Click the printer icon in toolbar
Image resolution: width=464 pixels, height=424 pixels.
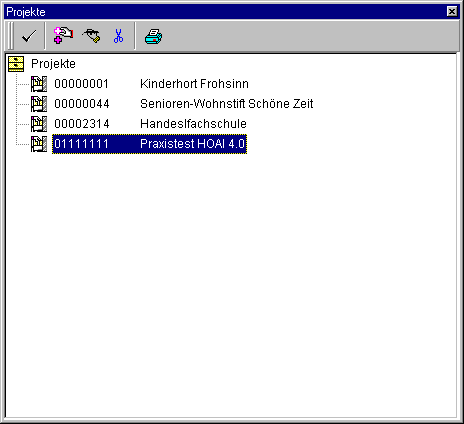coord(153,36)
